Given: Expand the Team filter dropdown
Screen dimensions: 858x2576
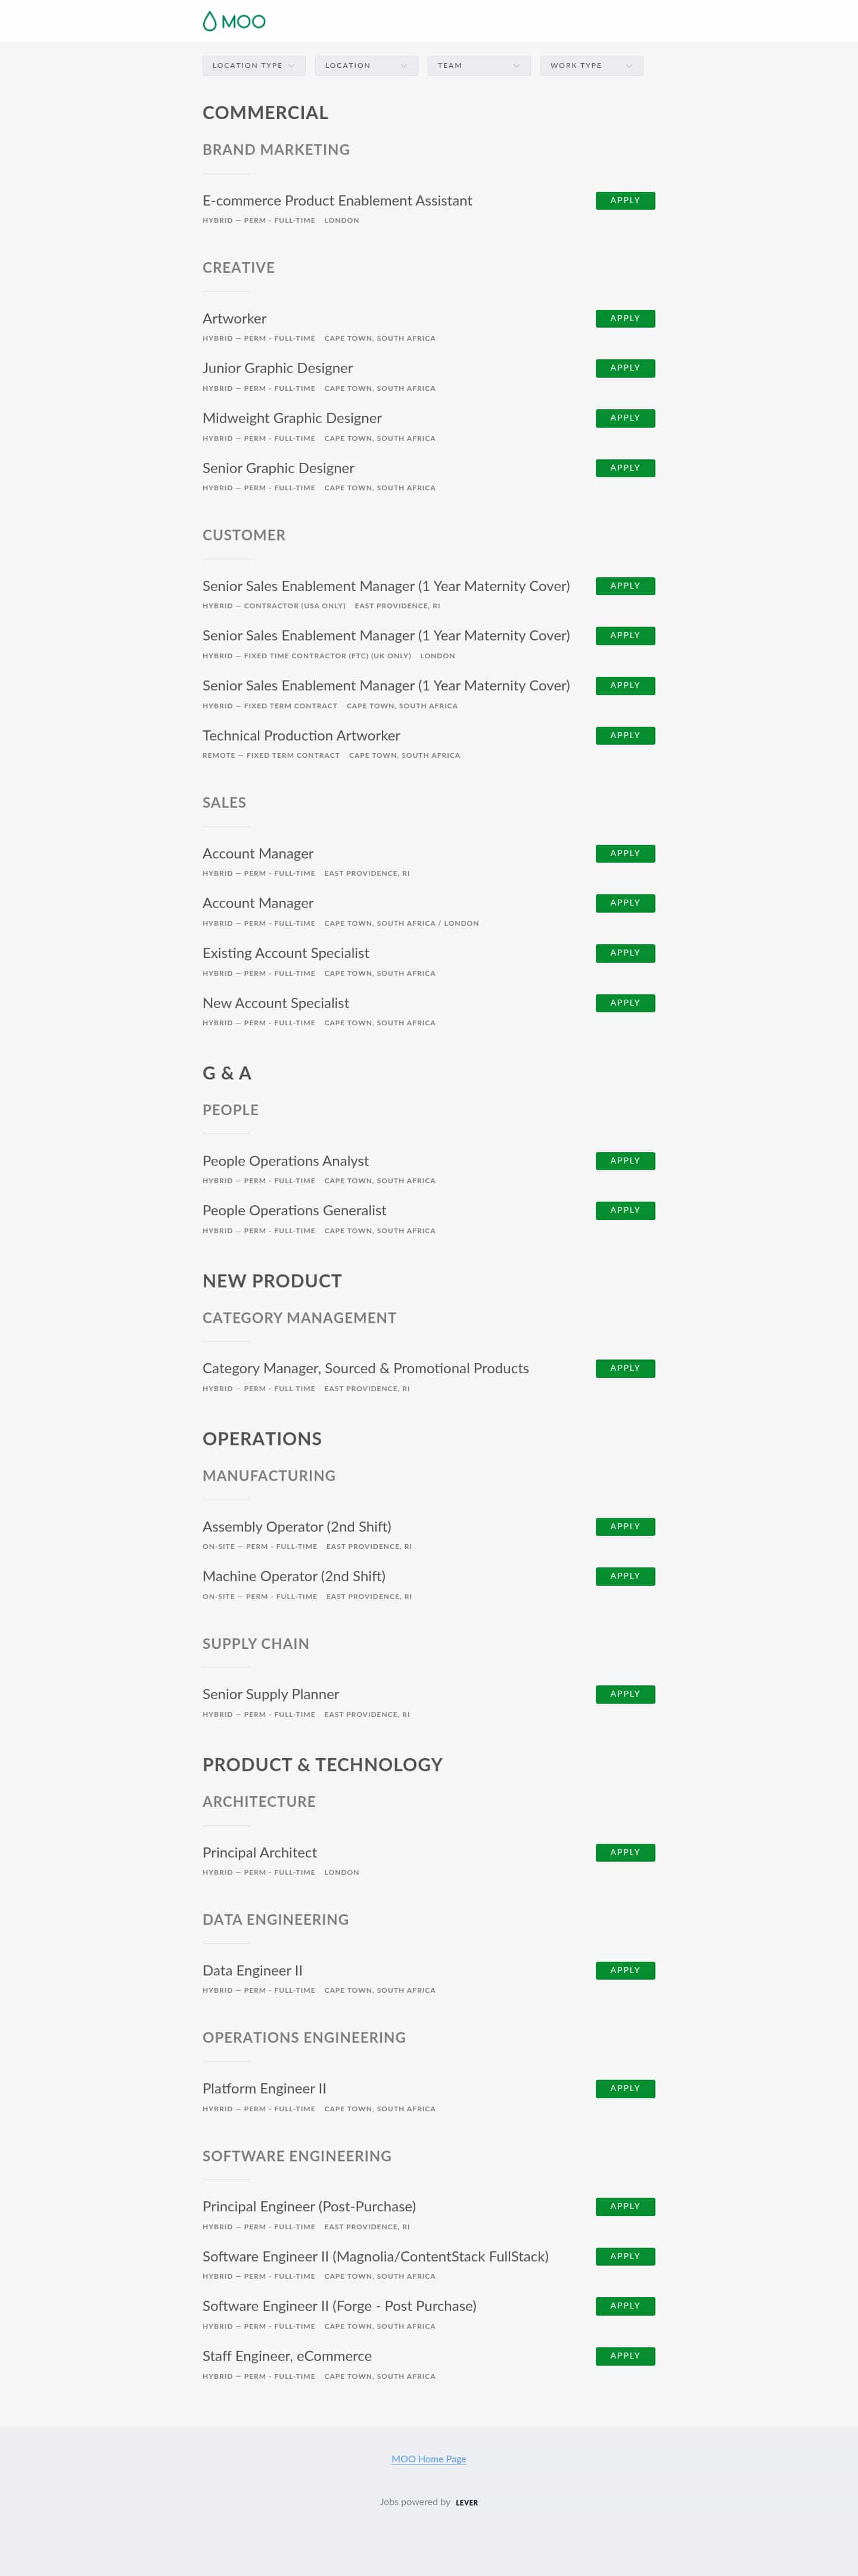Looking at the screenshot, I should pos(478,65).
